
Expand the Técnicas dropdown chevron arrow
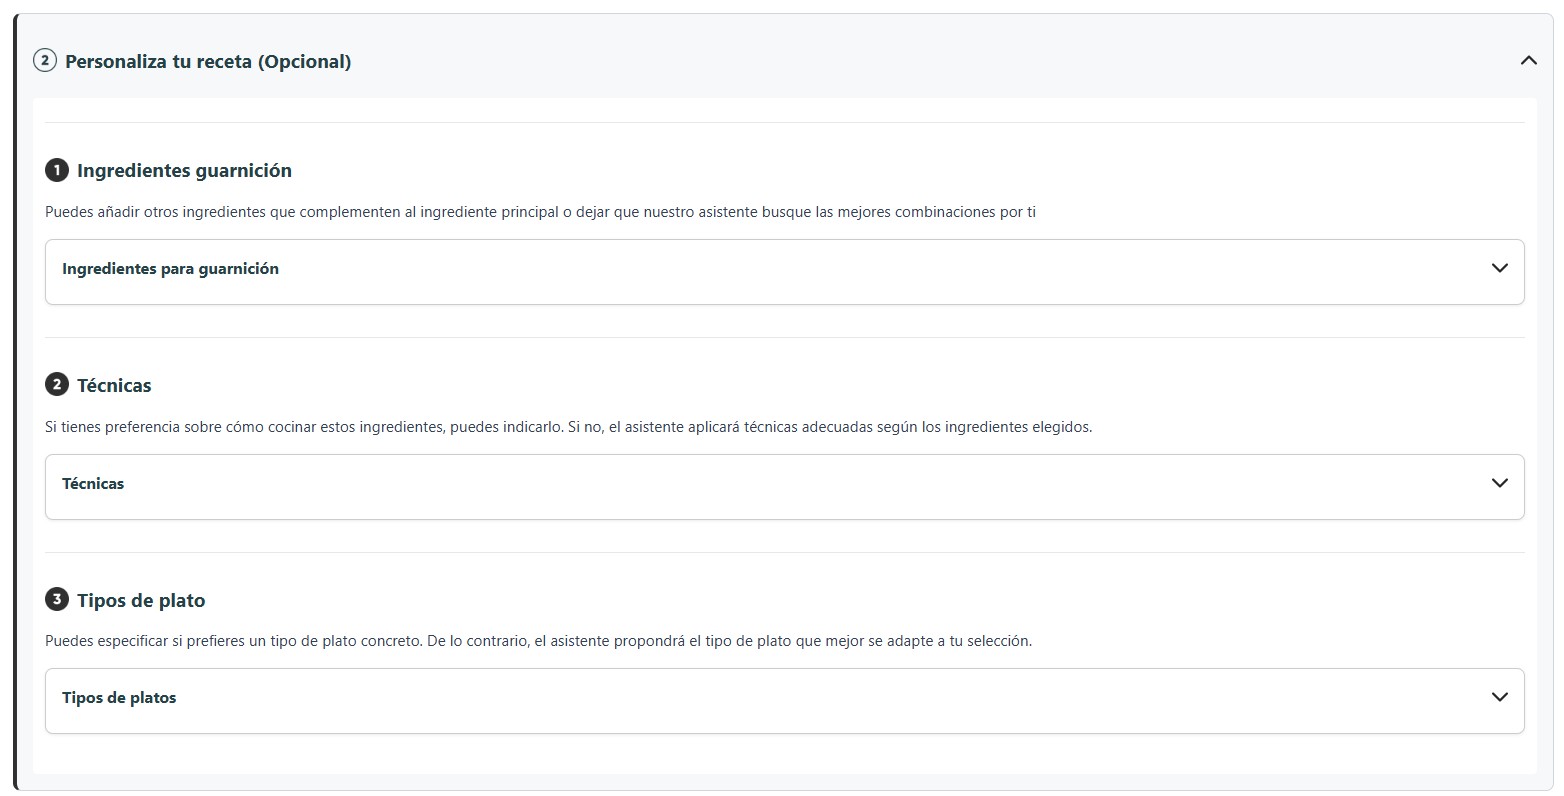coord(1499,483)
